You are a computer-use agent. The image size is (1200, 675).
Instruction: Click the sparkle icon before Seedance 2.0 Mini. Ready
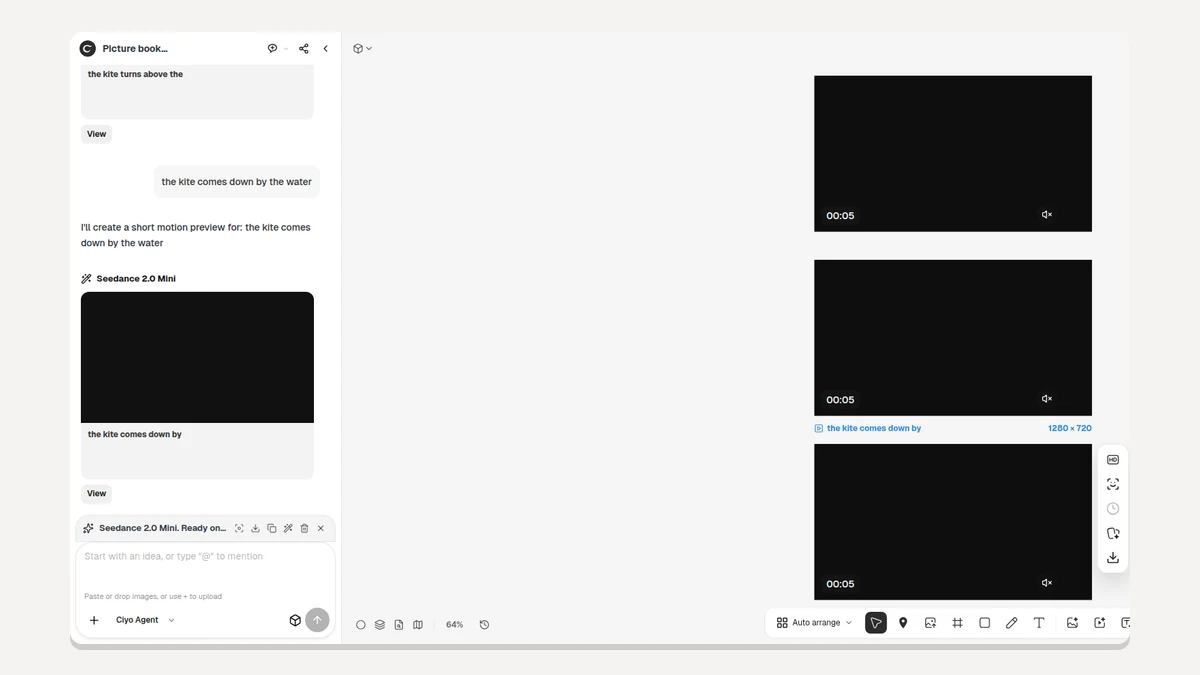point(88,528)
